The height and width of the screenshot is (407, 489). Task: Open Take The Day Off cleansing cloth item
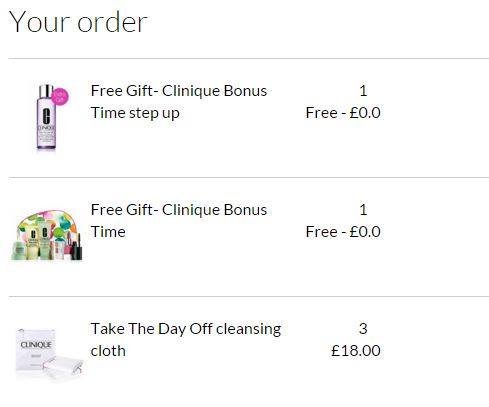186,340
